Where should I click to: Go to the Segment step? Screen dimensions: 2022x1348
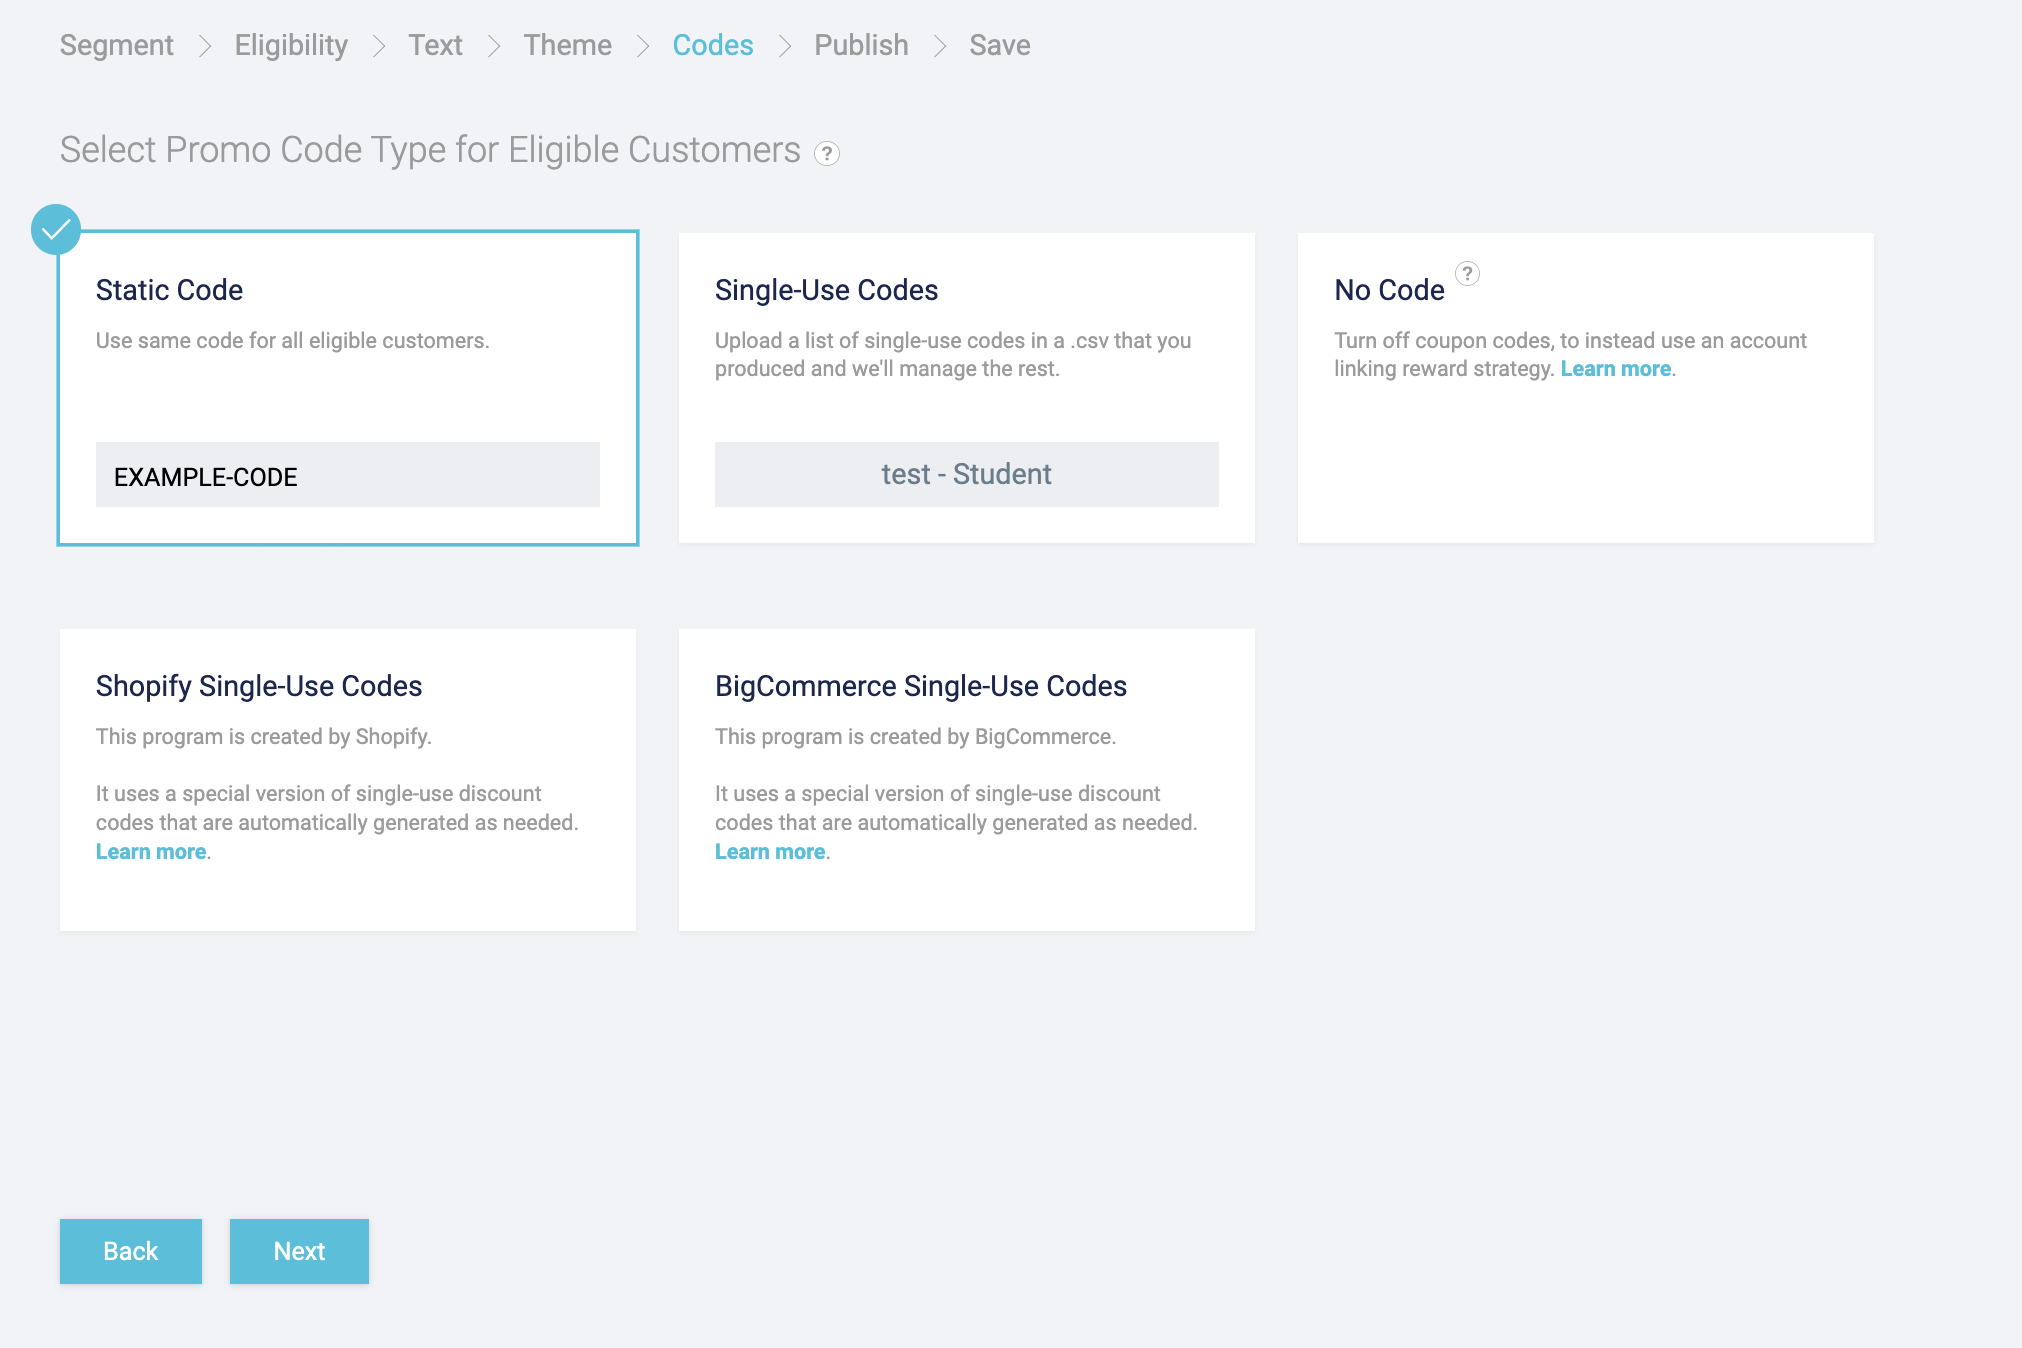116,45
